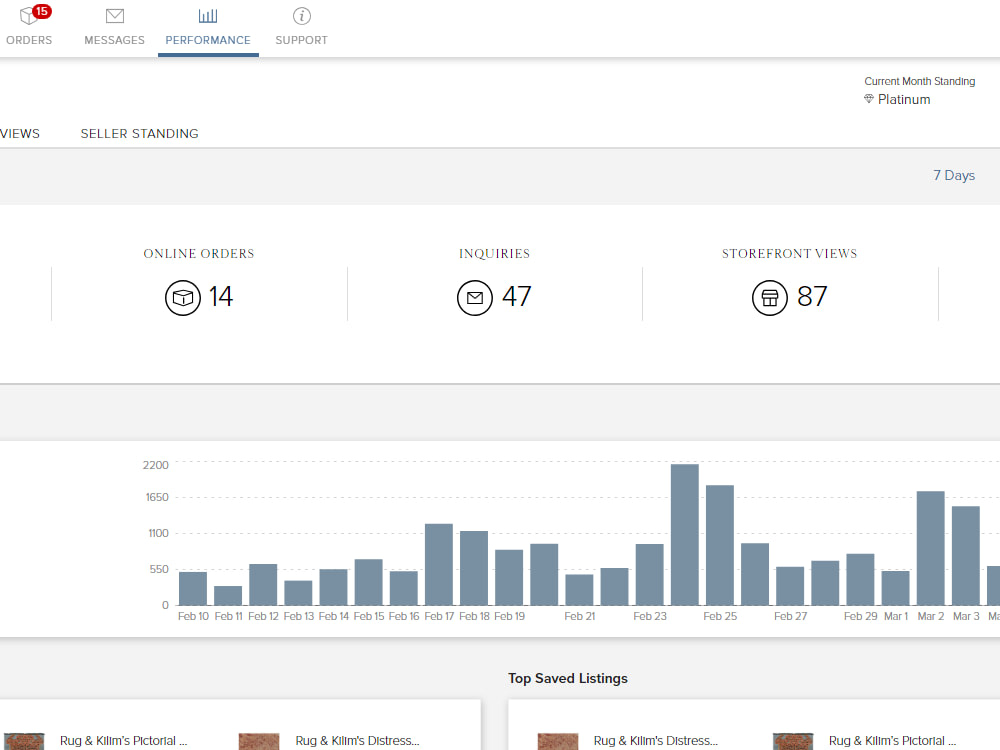The height and width of the screenshot is (750, 1000).
Task: Click the storefront views count 87
Action: (x=812, y=297)
